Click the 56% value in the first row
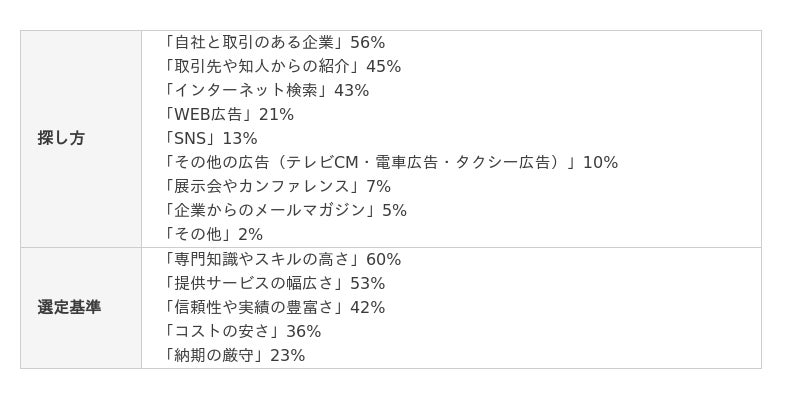The image size is (800, 399). [x=367, y=42]
